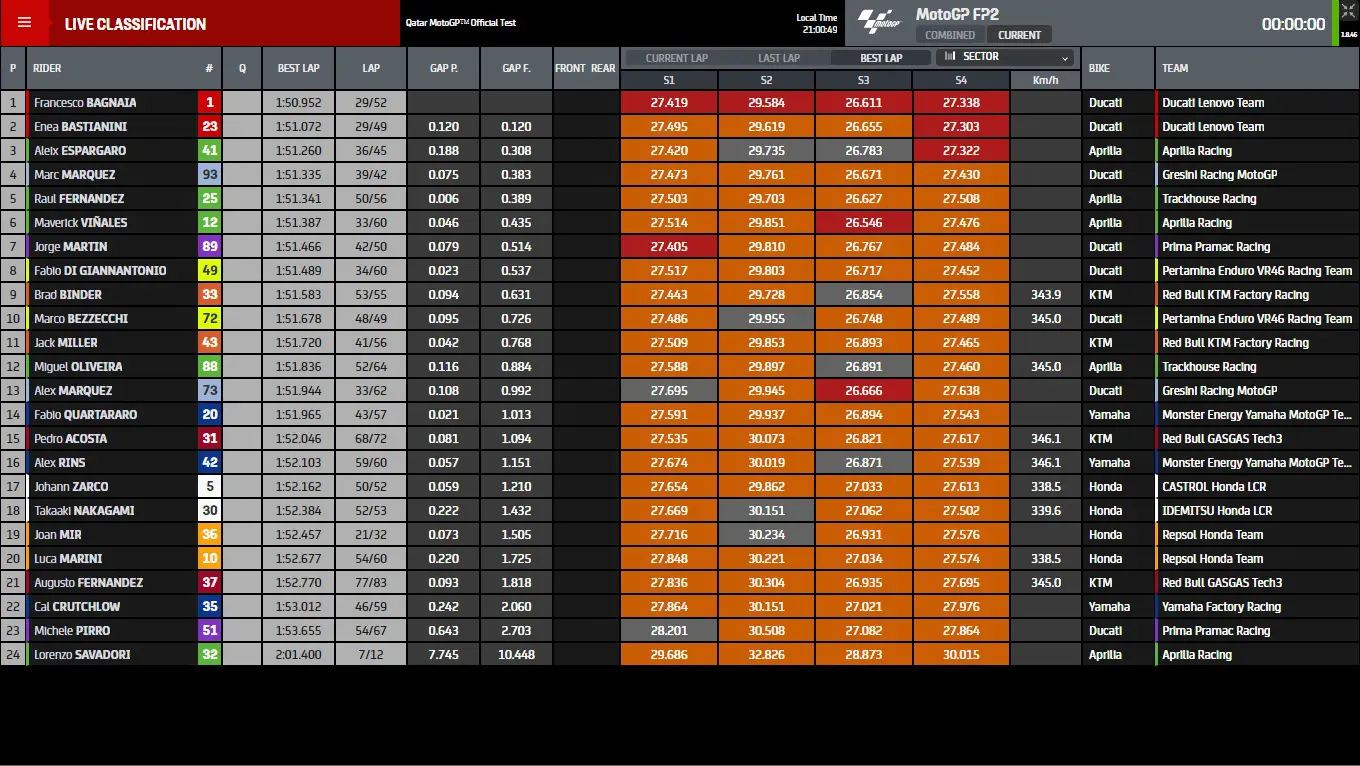Click the Q column header
This screenshot has height=766, width=1360.
pyautogui.click(x=242, y=68)
